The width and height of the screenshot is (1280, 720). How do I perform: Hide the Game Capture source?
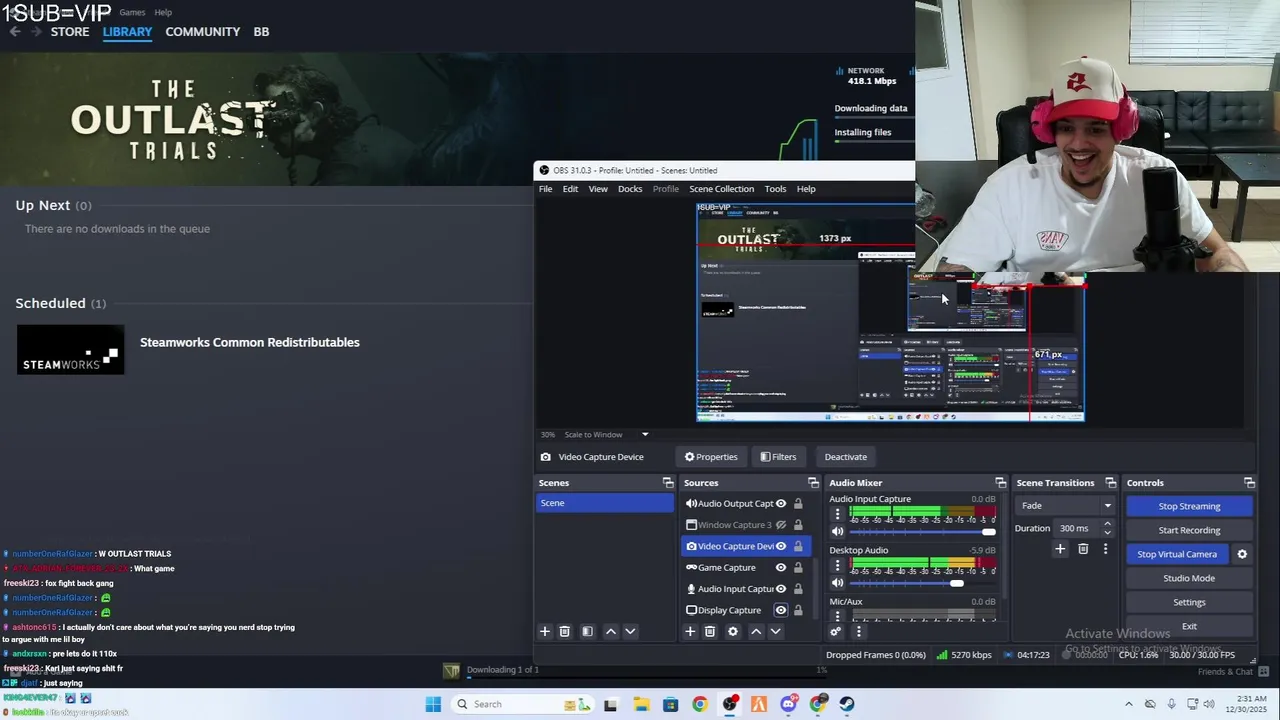tap(781, 568)
